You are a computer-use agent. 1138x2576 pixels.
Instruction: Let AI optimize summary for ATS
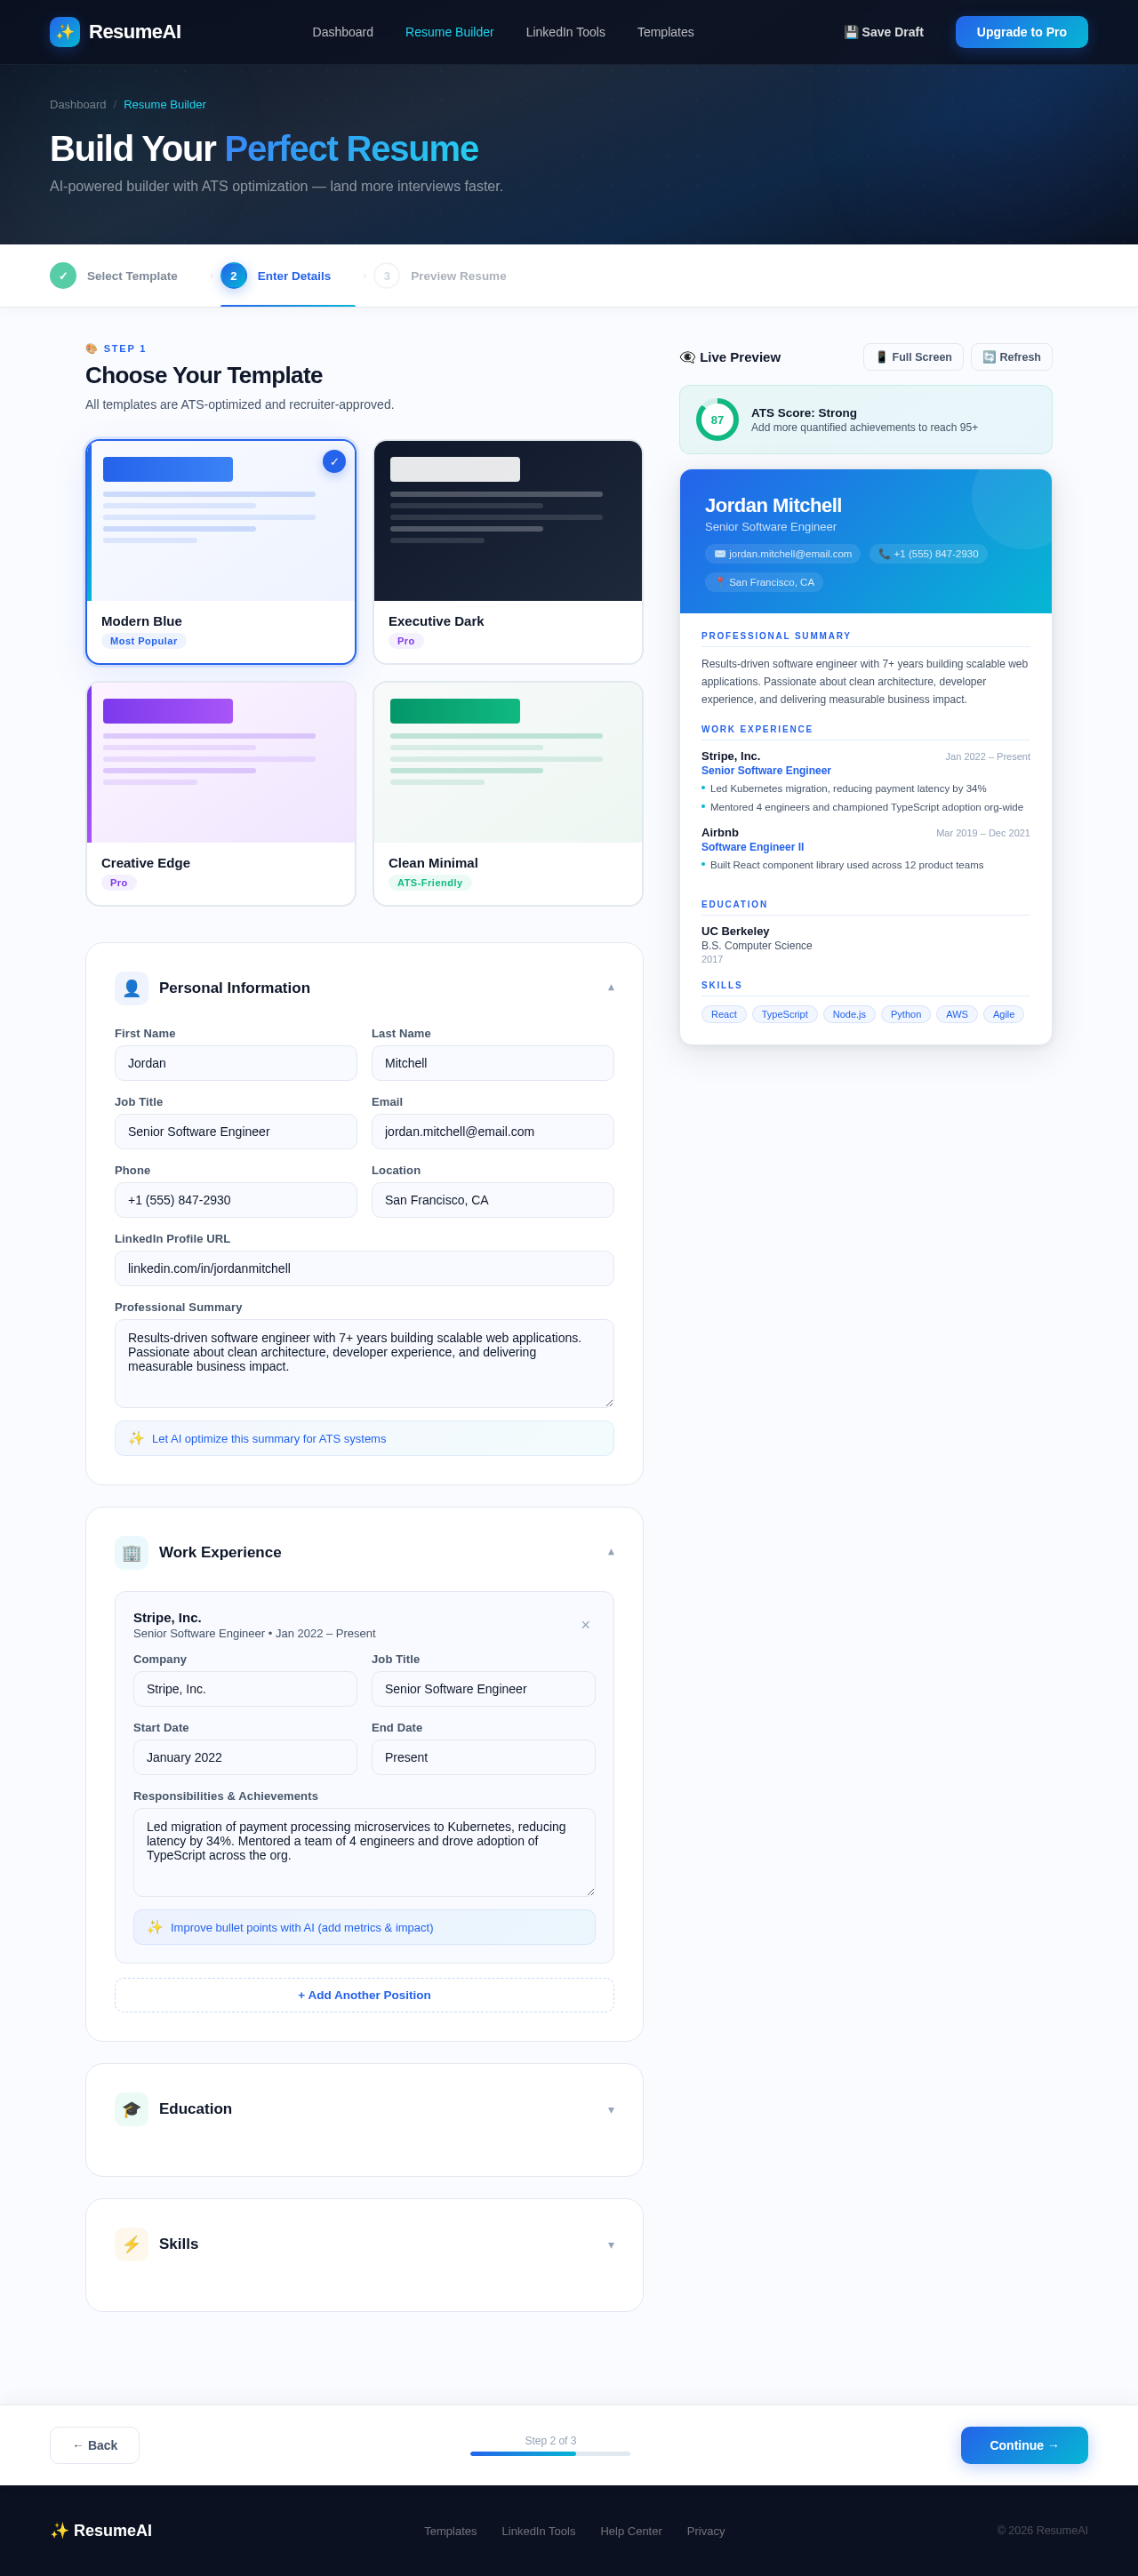(x=364, y=1438)
